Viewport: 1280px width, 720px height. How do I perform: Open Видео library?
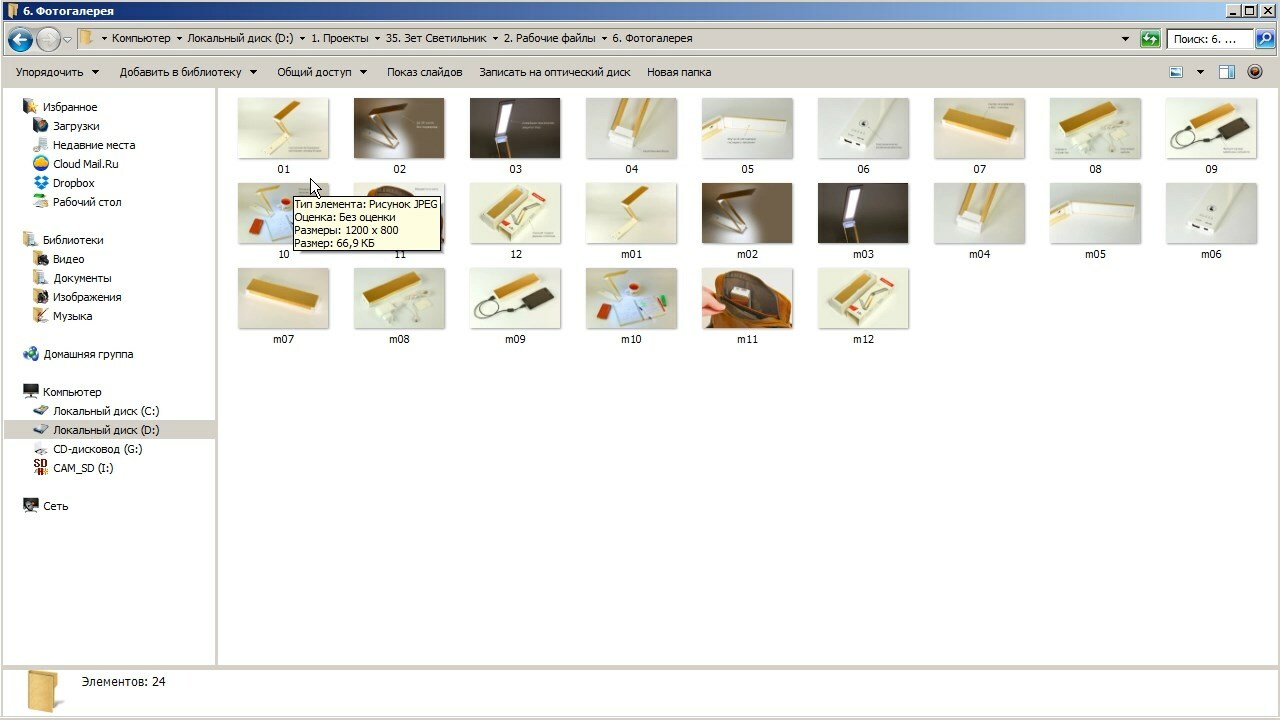(x=68, y=259)
